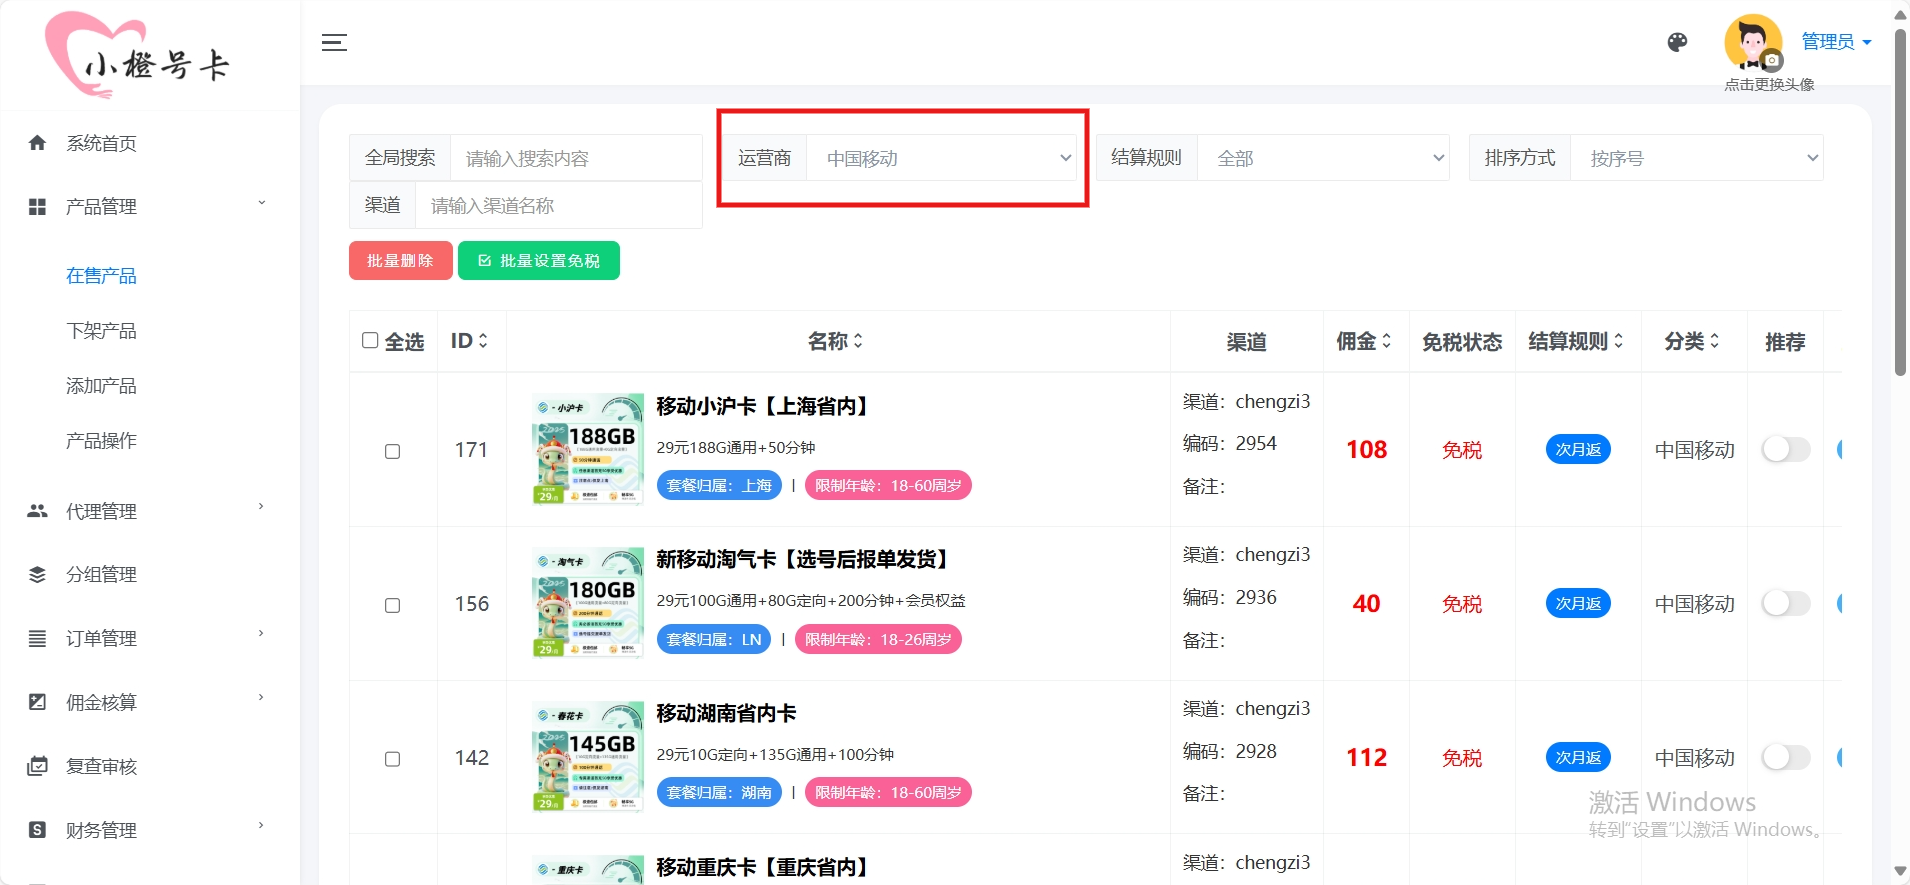Click 套餐归属：湖南 tag

coord(719,793)
